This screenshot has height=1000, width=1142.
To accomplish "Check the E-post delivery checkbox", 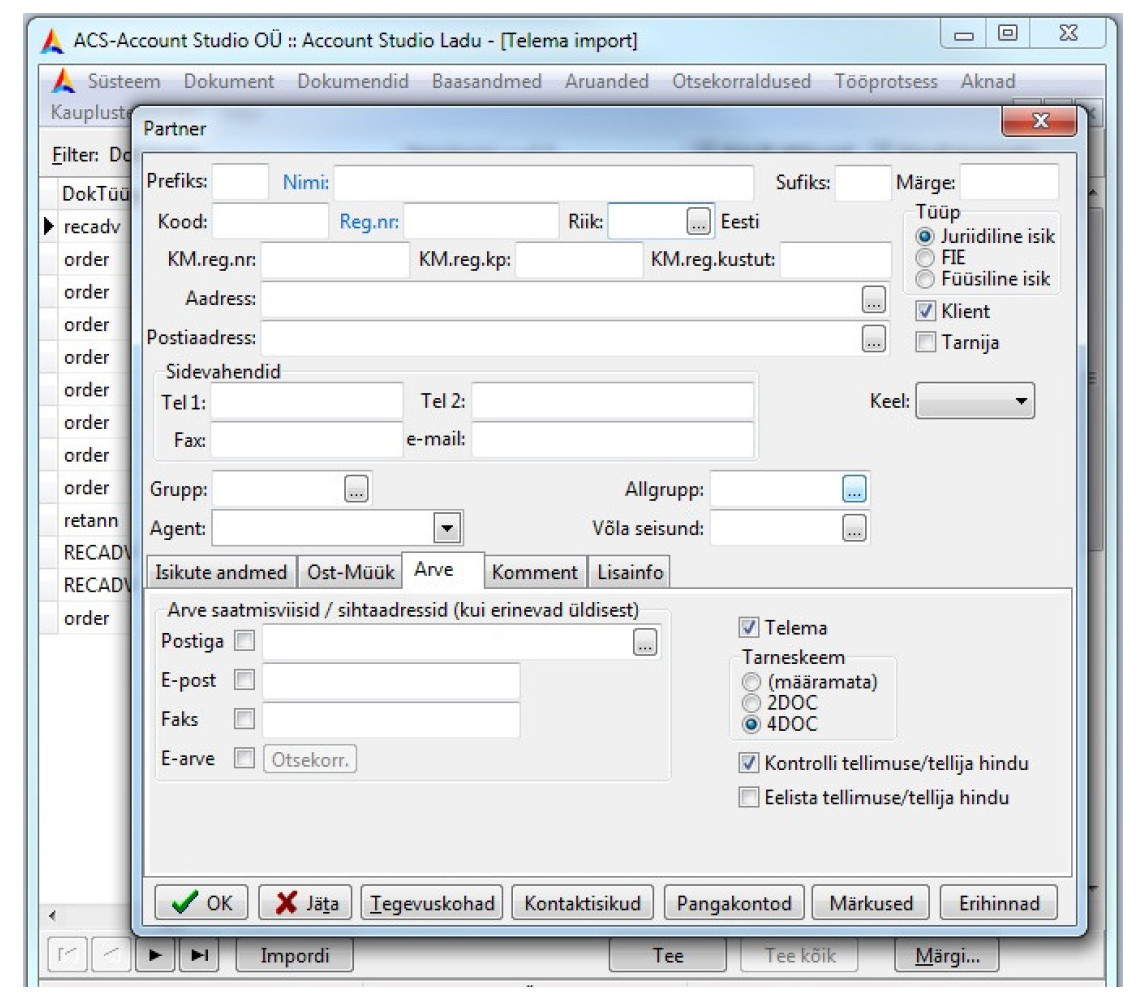I will (245, 680).
